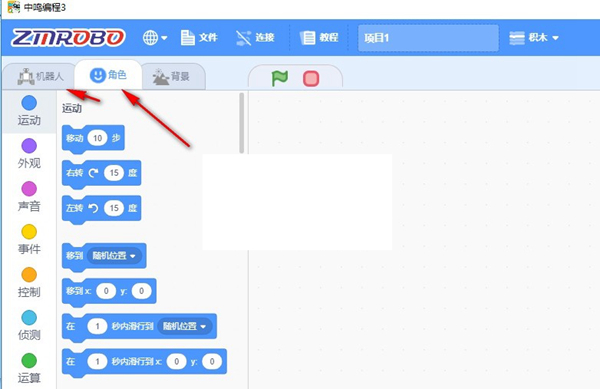Select the 外观 looks category
Viewport: 600px width, 389px height.
[29, 154]
